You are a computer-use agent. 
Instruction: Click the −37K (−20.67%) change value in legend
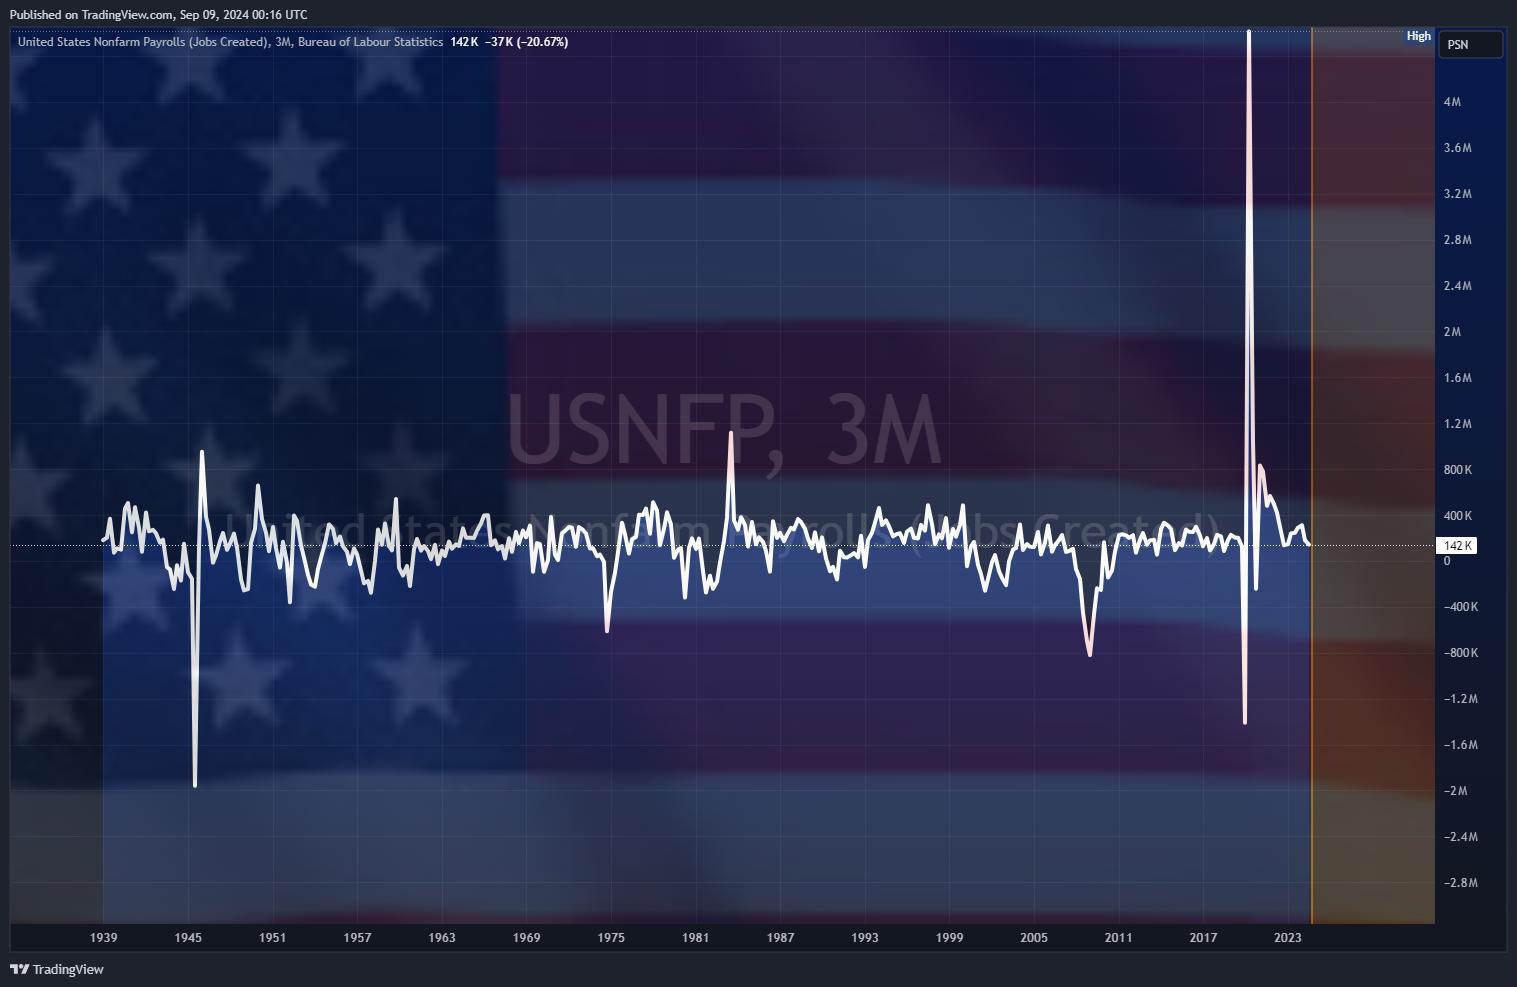coord(526,42)
